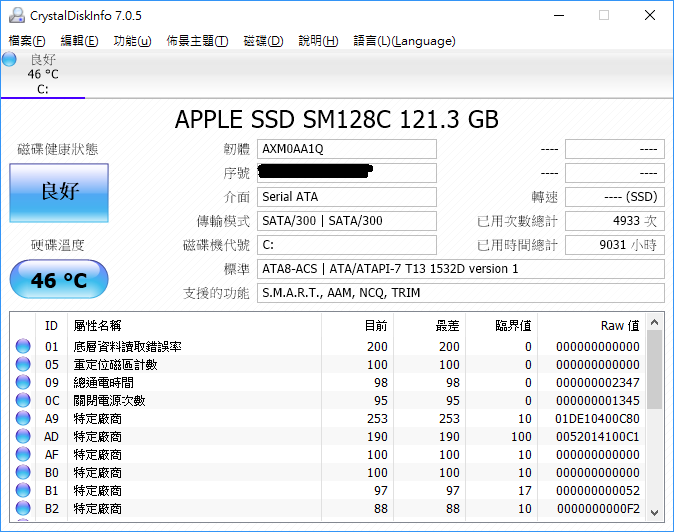
Task: Open the 磁碟(D) menu
Action: pyautogui.click(x=263, y=41)
